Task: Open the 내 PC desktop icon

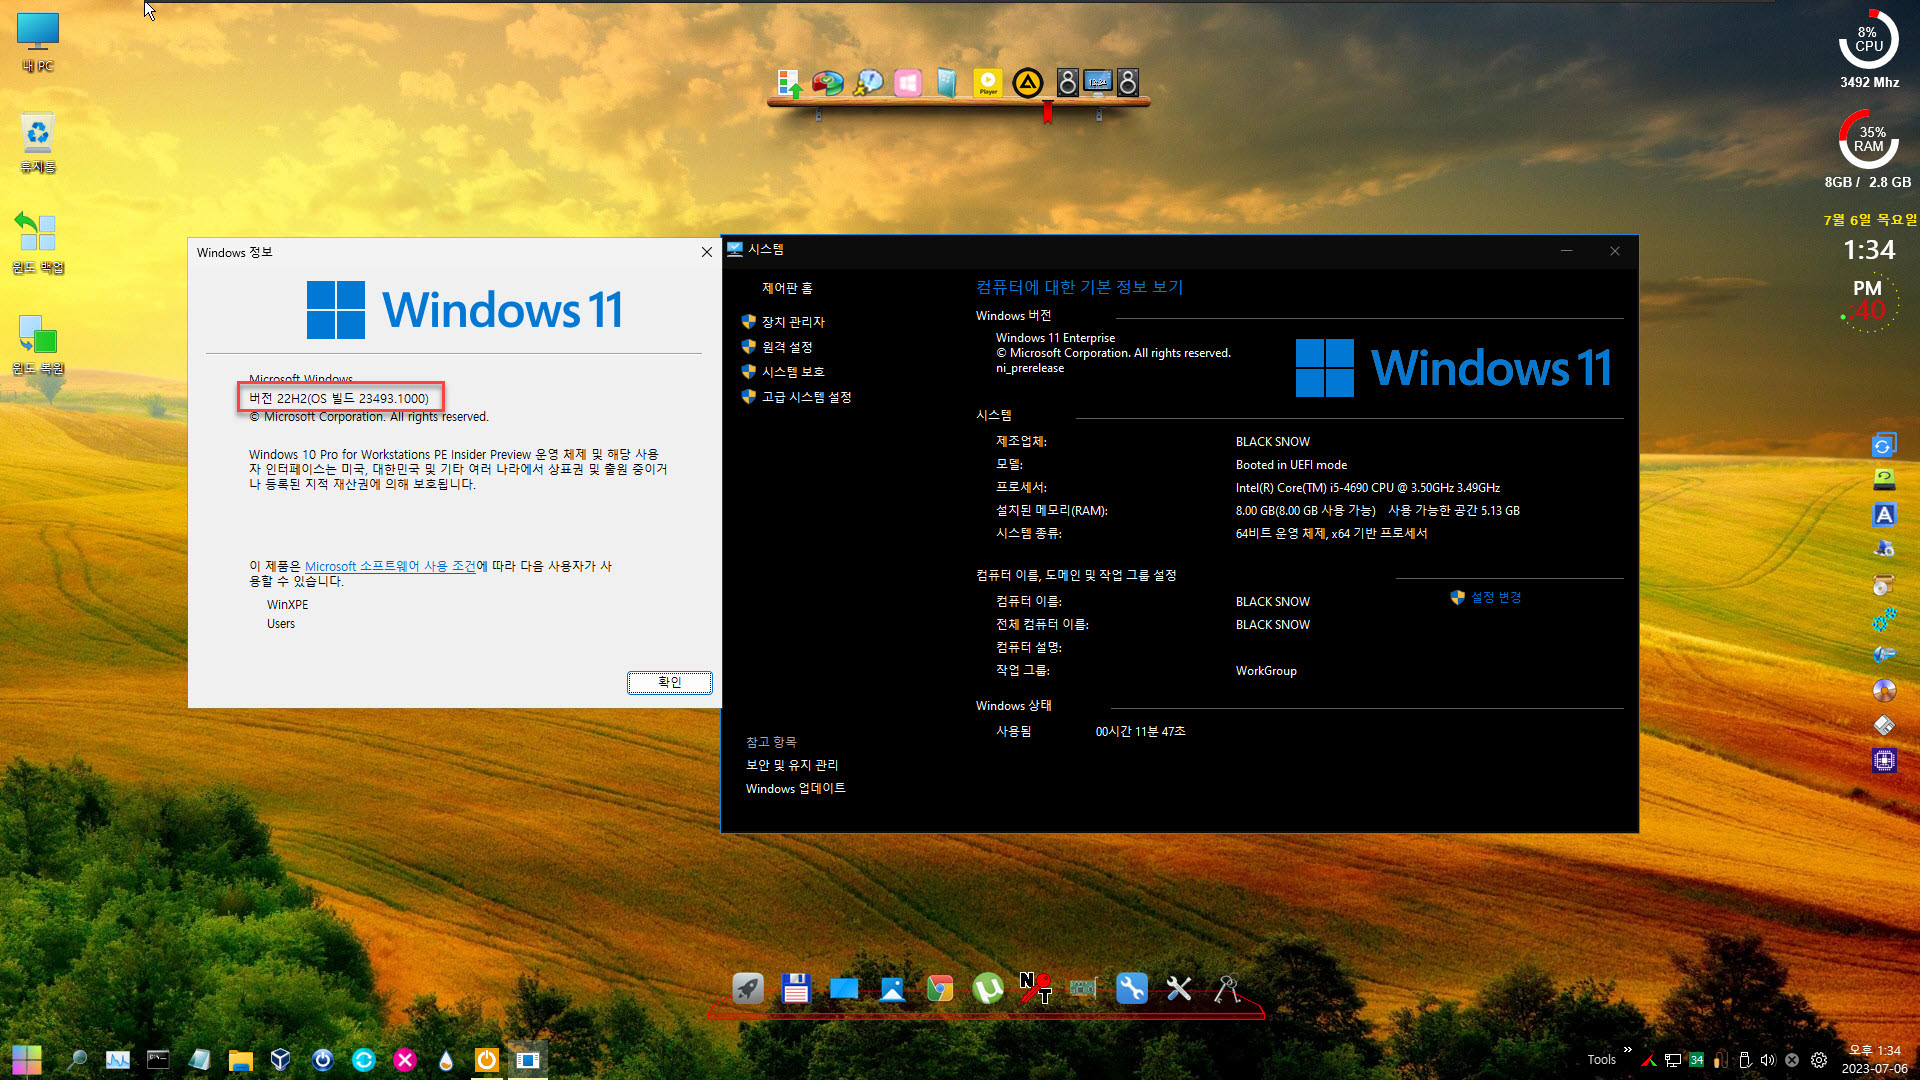Action: [38, 42]
